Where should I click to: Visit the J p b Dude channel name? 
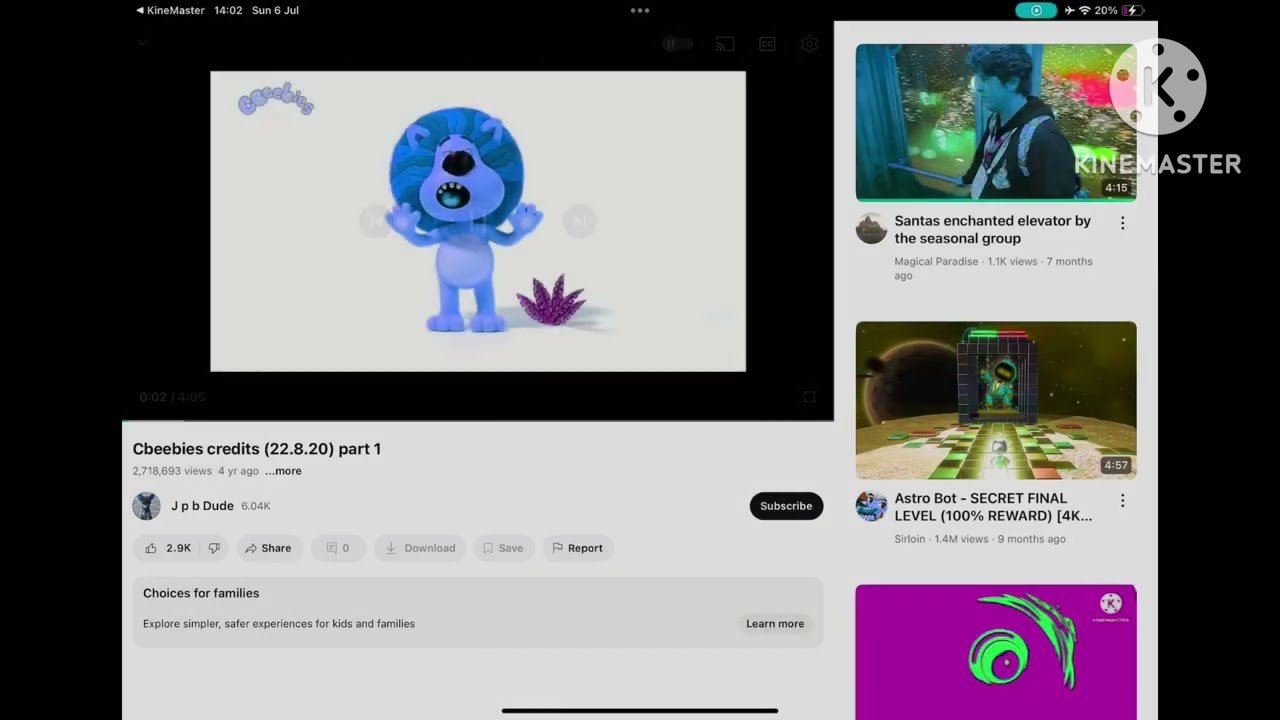click(x=202, y=506)
